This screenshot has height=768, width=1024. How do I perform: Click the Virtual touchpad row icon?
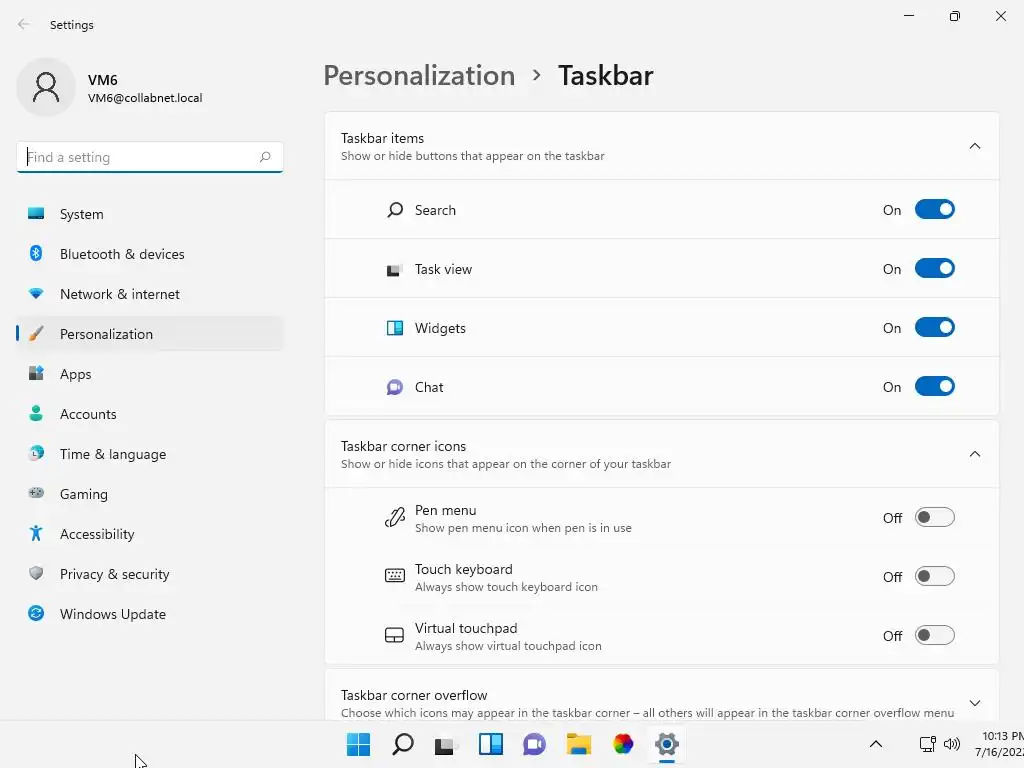394,635
